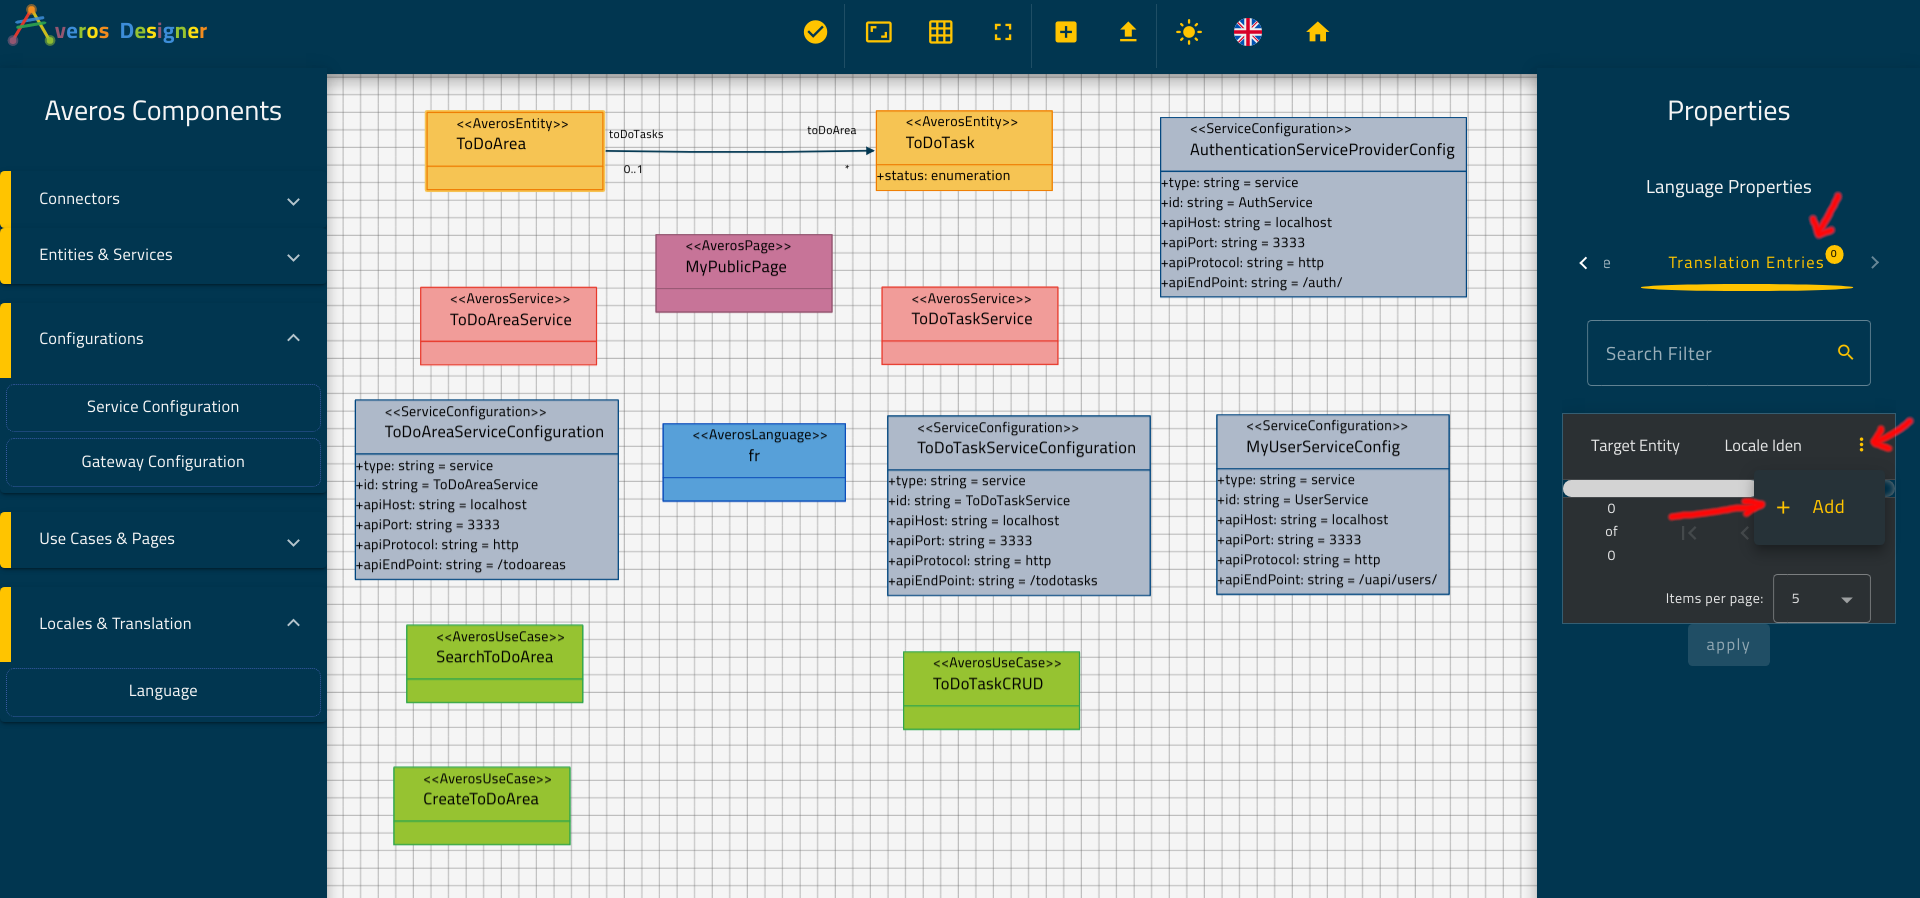Image resolution: width=1920 pixels, height=898 pixels.
Task: Select the ToDoAreaService node
Action: [x=509, y=326]
